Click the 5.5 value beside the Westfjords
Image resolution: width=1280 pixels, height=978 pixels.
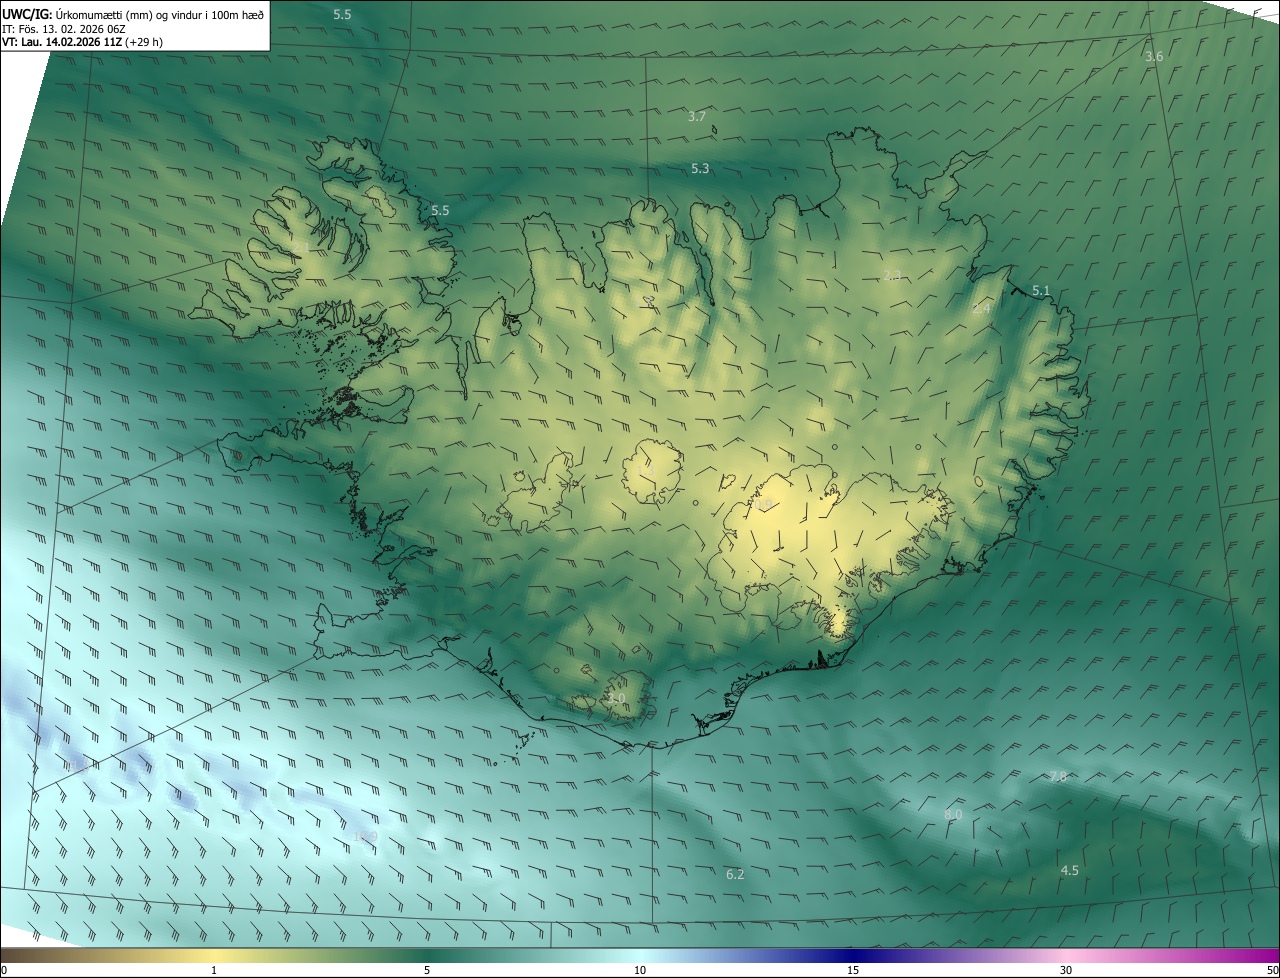click(440, 211)
